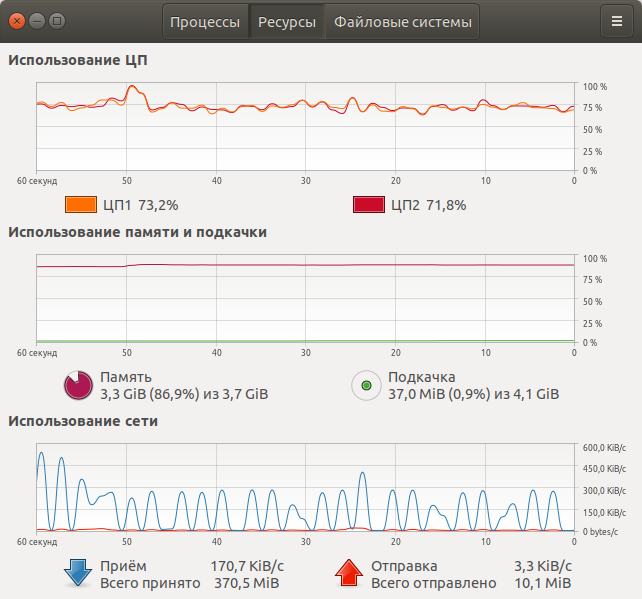
Task: Click the ЦП2 71,8% label
Action: (428, 205)
